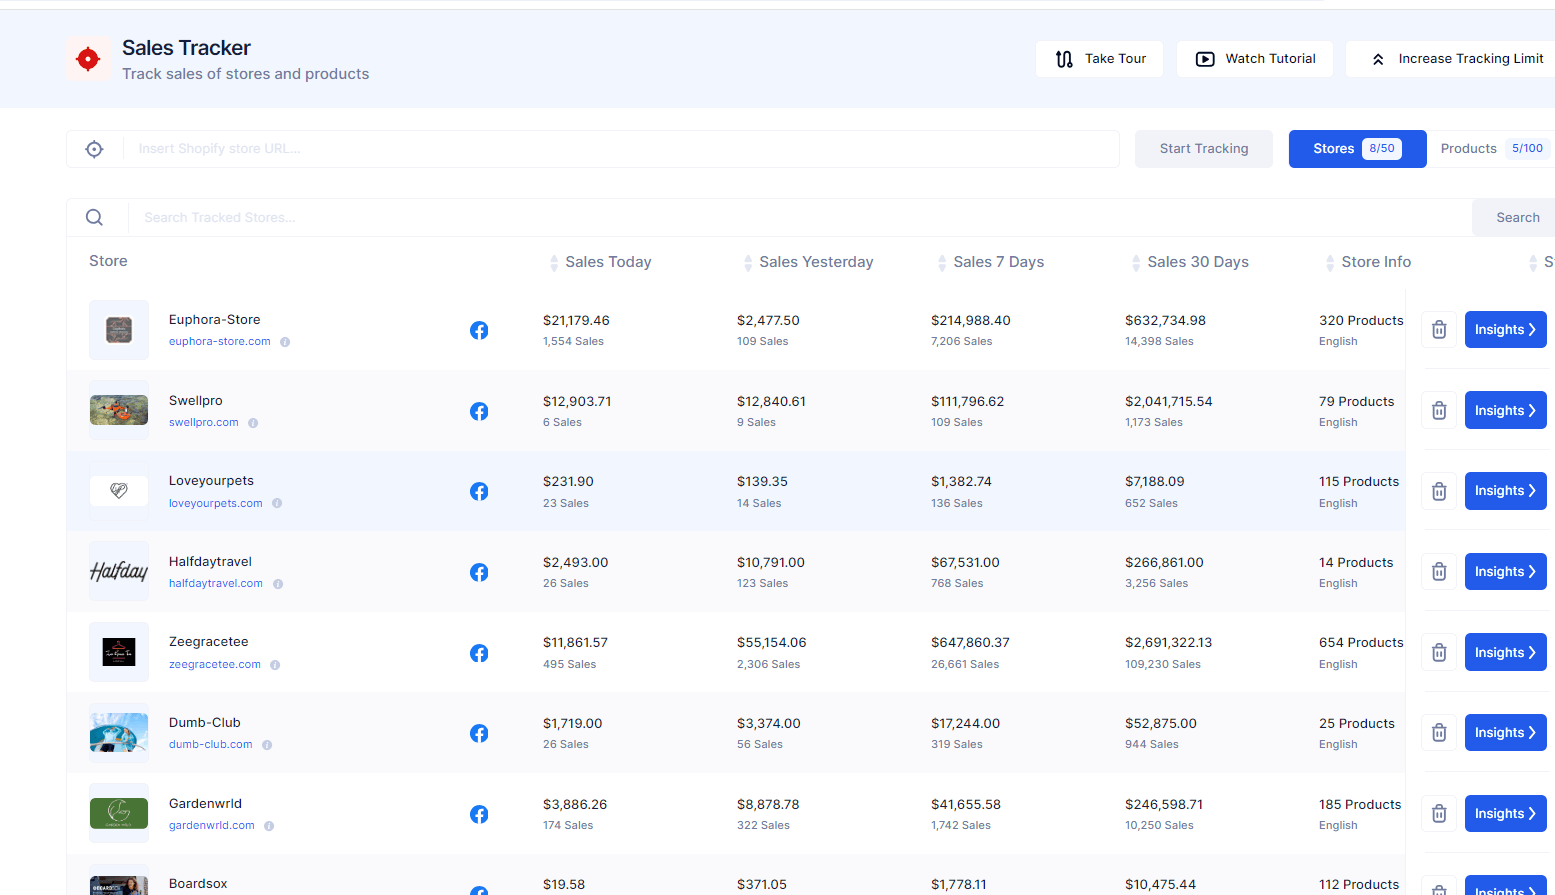Click the Dumb-Club store thumbnail

pos(119,733)
